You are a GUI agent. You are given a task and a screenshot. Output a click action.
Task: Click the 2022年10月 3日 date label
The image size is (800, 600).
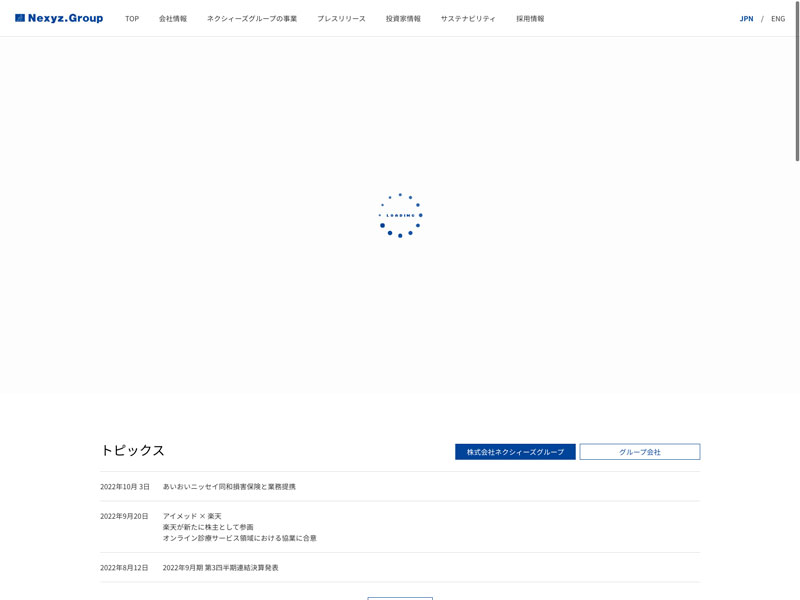coord(125,487)
